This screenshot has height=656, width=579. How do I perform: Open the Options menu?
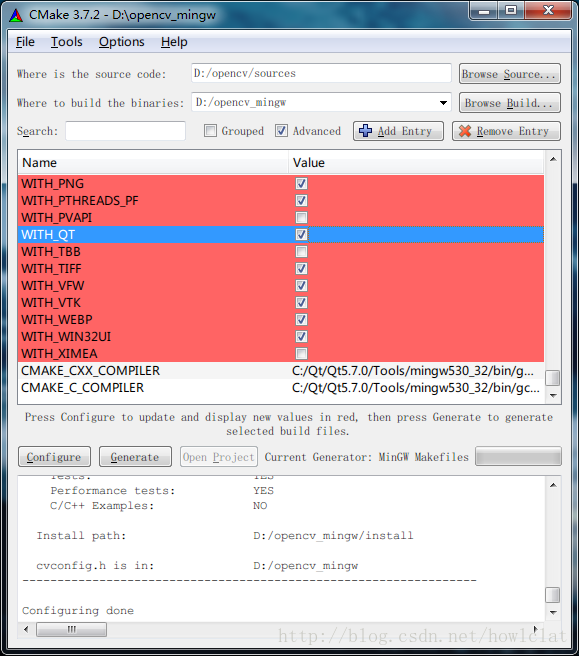tap(121, 42)
